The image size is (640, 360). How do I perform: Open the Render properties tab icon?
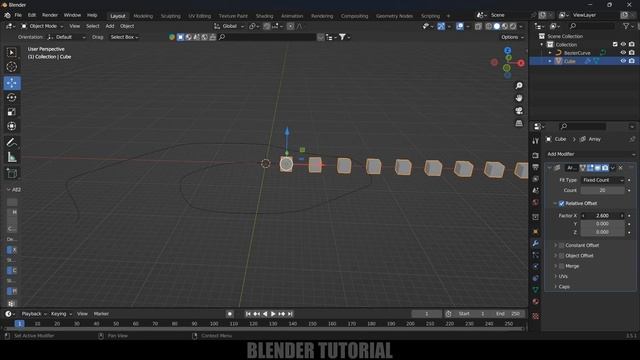coord(536,156)
